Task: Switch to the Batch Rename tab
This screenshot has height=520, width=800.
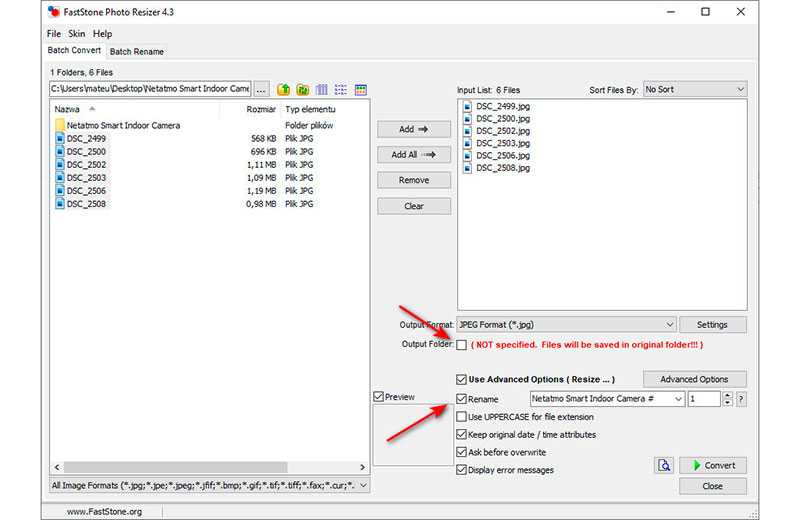Action: [x=137, y=51]
